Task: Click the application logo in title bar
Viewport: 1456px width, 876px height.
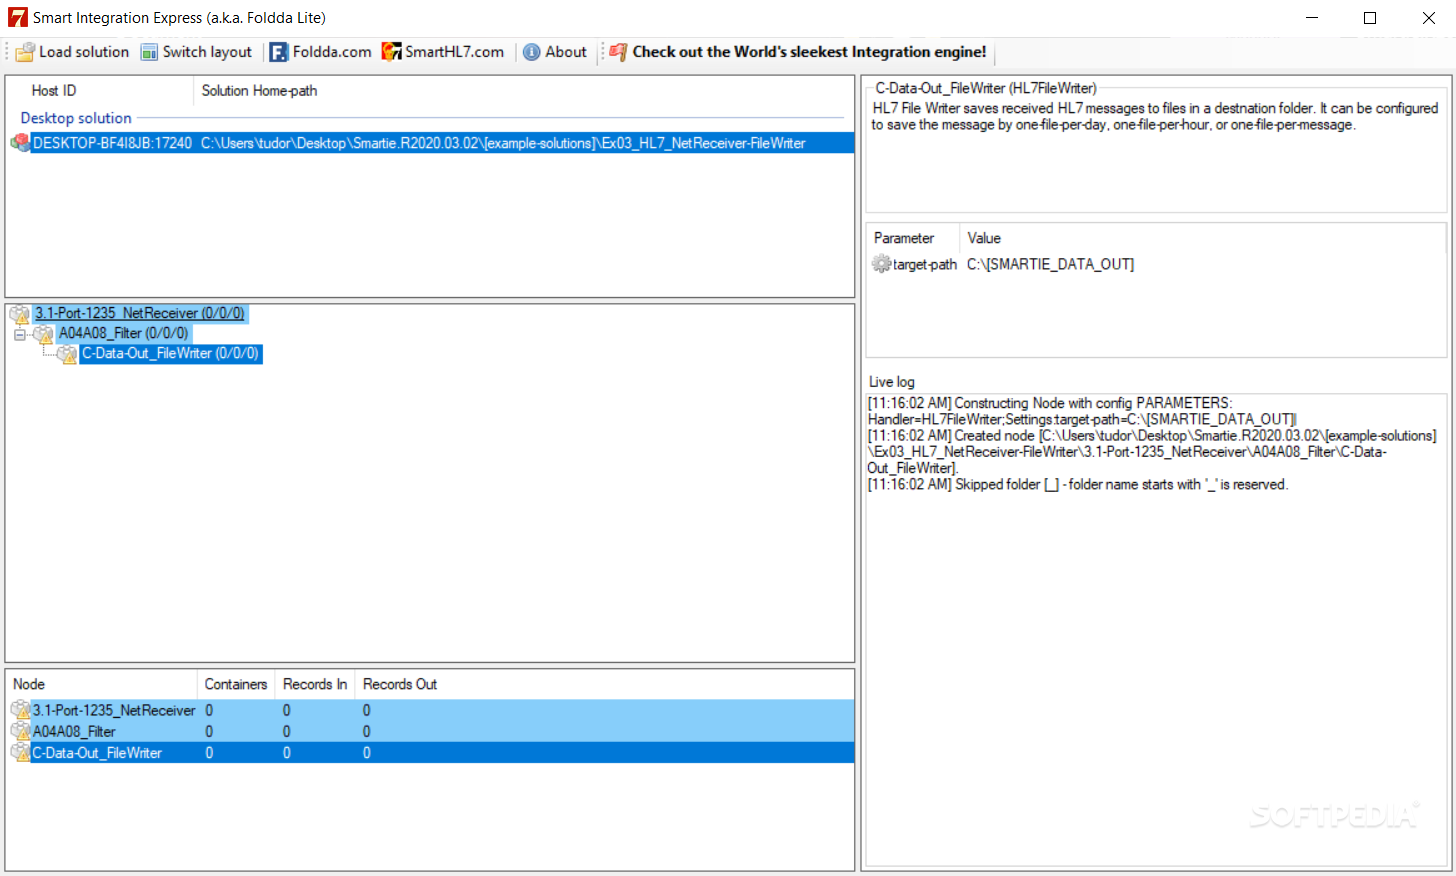Action: 18,18
